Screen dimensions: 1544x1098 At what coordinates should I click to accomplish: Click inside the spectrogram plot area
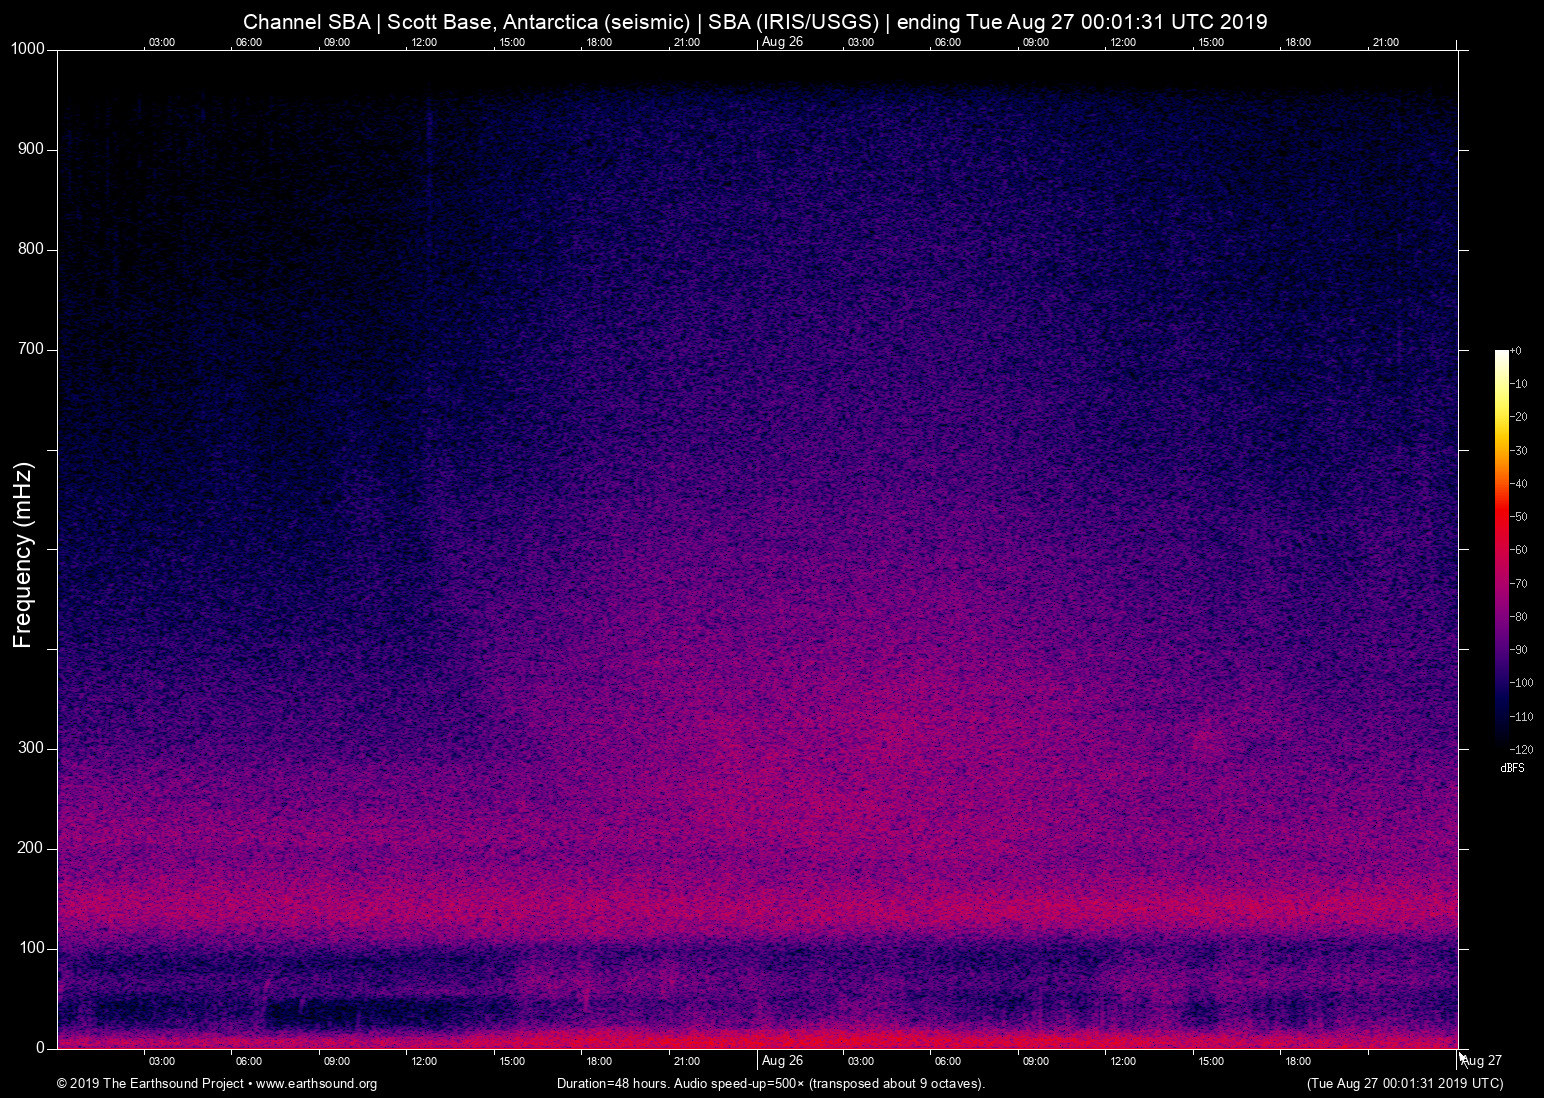point(757,549)
